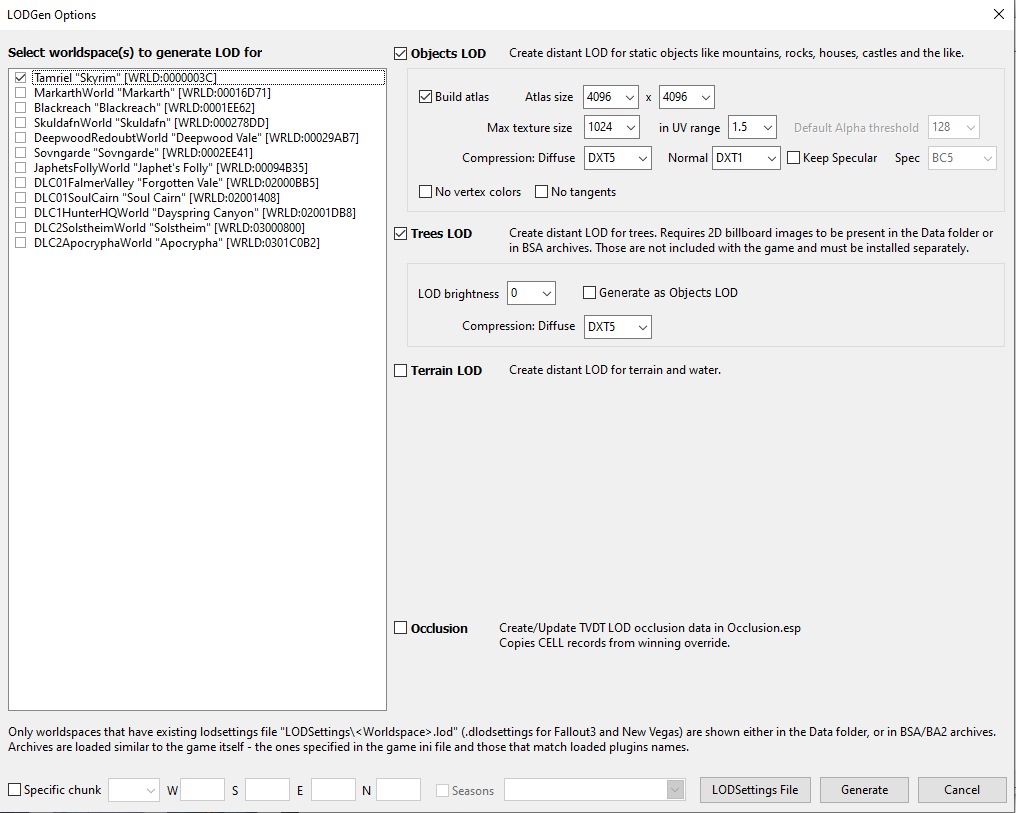This screenshot has height=813, width=1016.
Task: Check the DLC2SolstheimWorld "Solstheim" checkbox
Action: [21, 227]
